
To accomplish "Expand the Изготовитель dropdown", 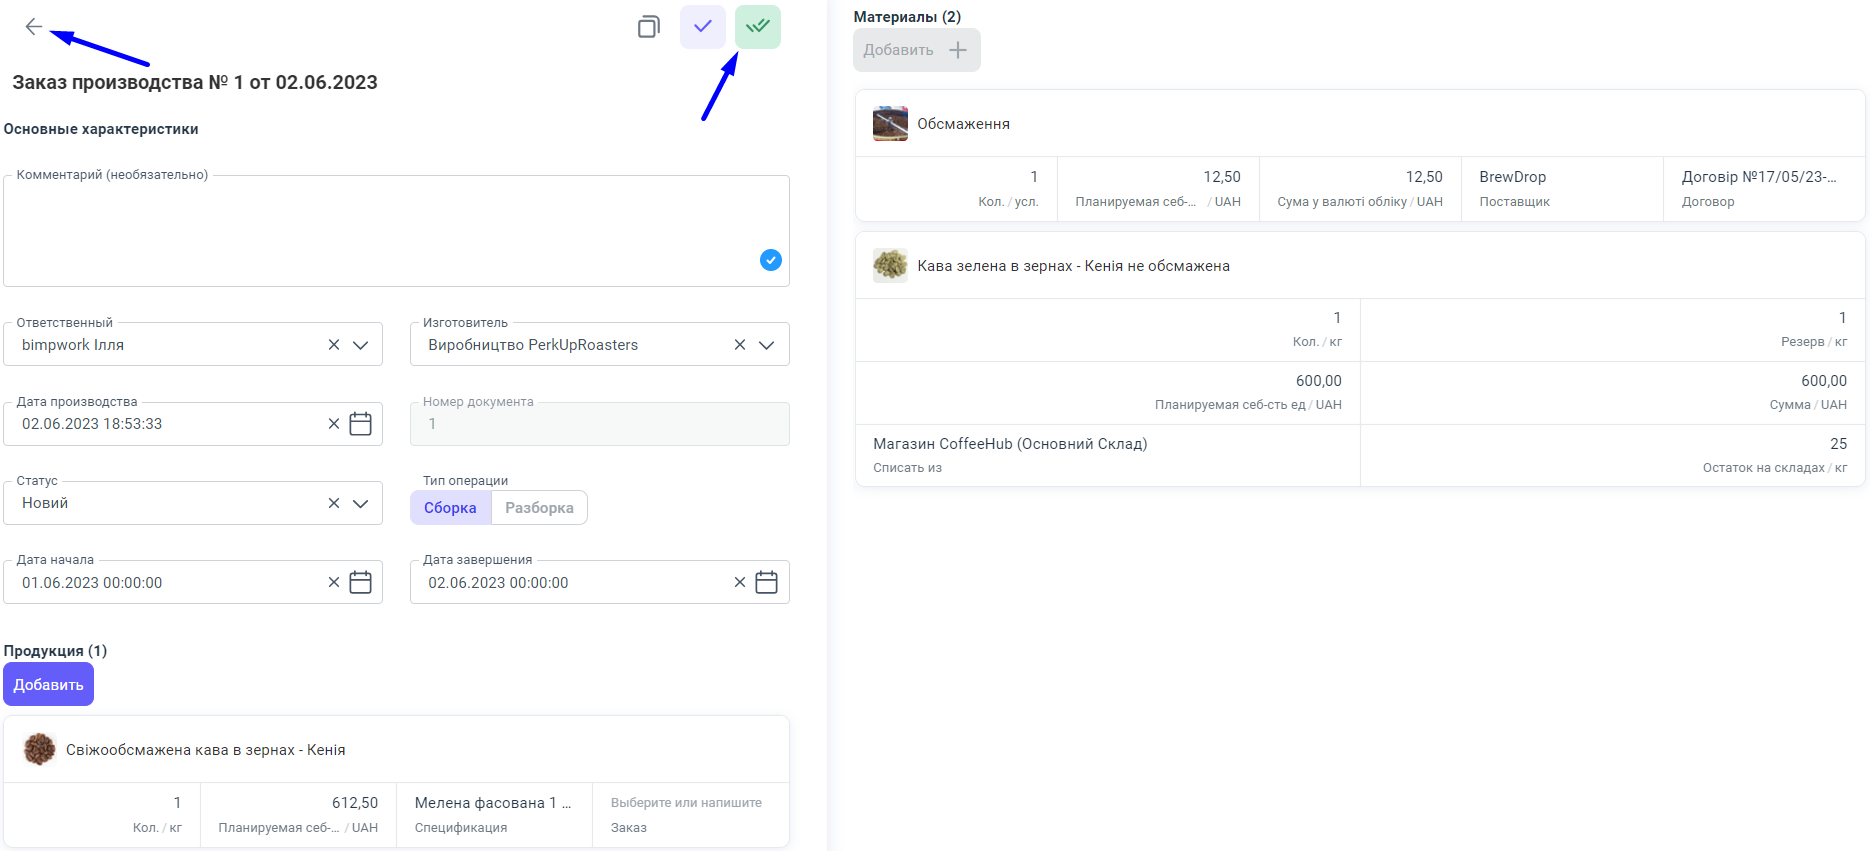I will point(767,345).
